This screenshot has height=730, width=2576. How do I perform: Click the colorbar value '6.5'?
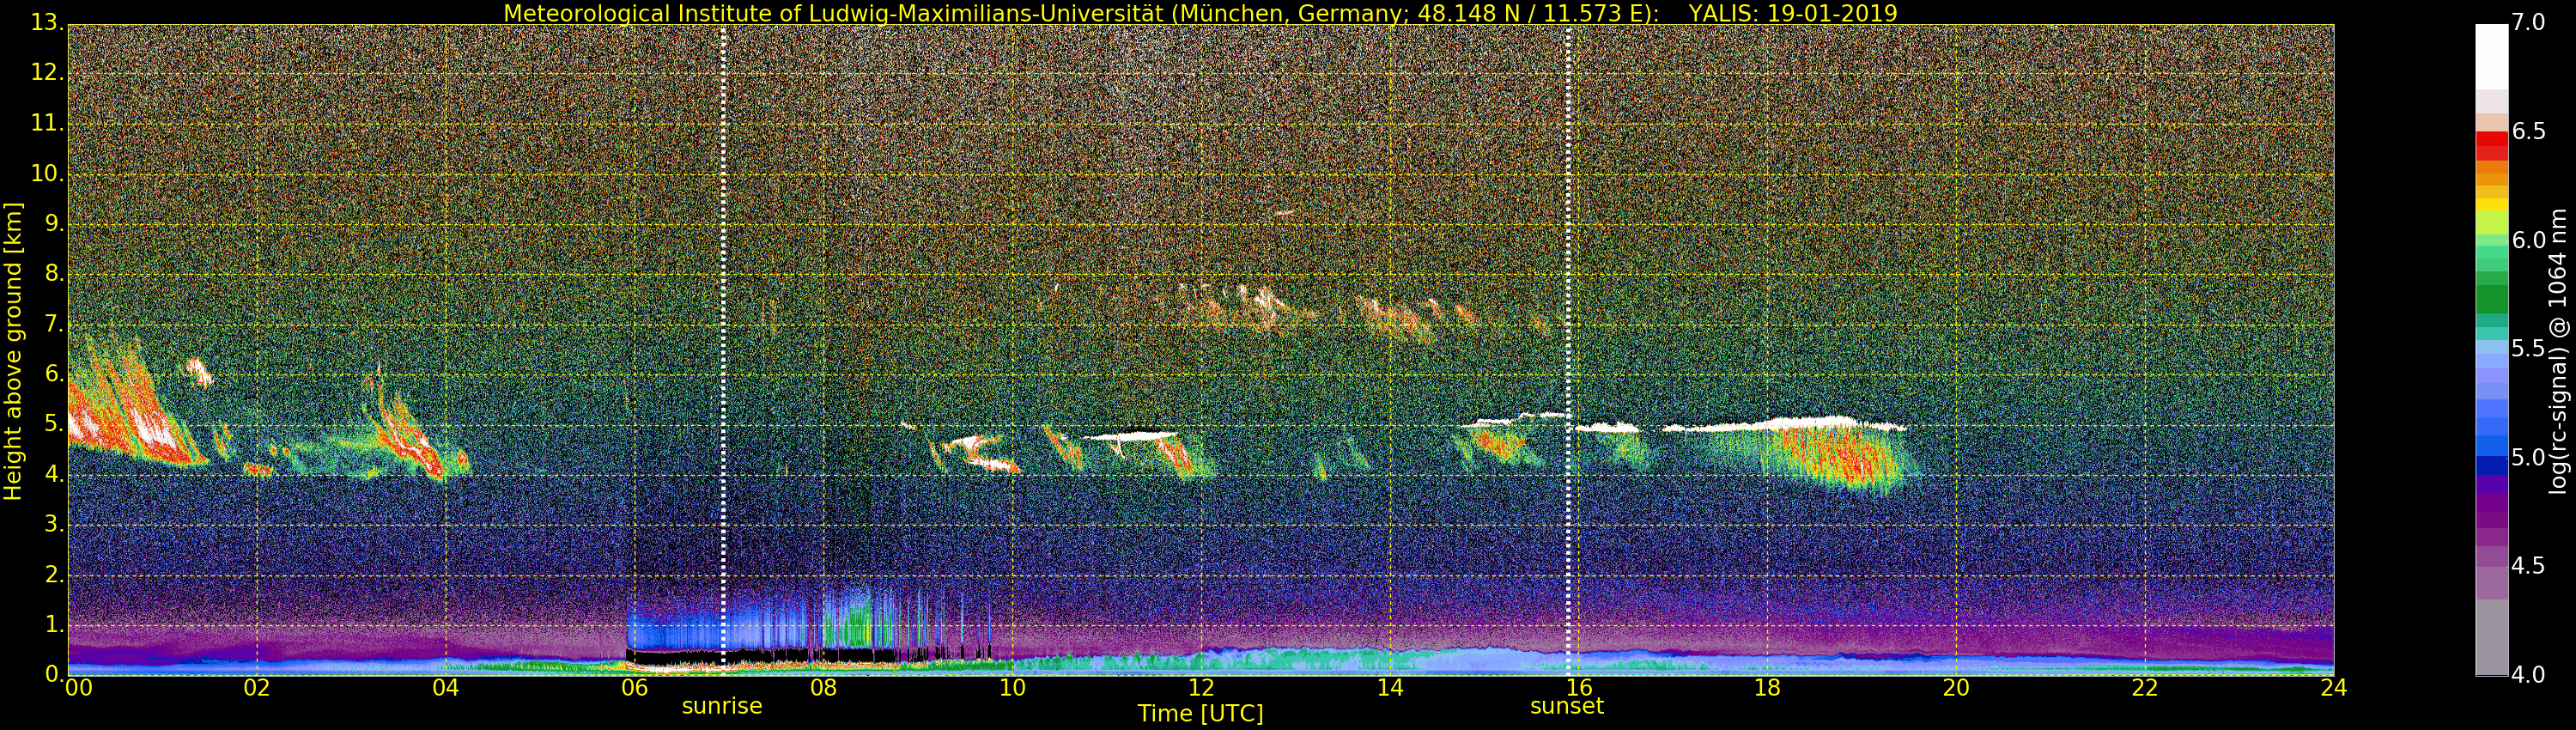pyautogui.click(x=2528, y=132)
